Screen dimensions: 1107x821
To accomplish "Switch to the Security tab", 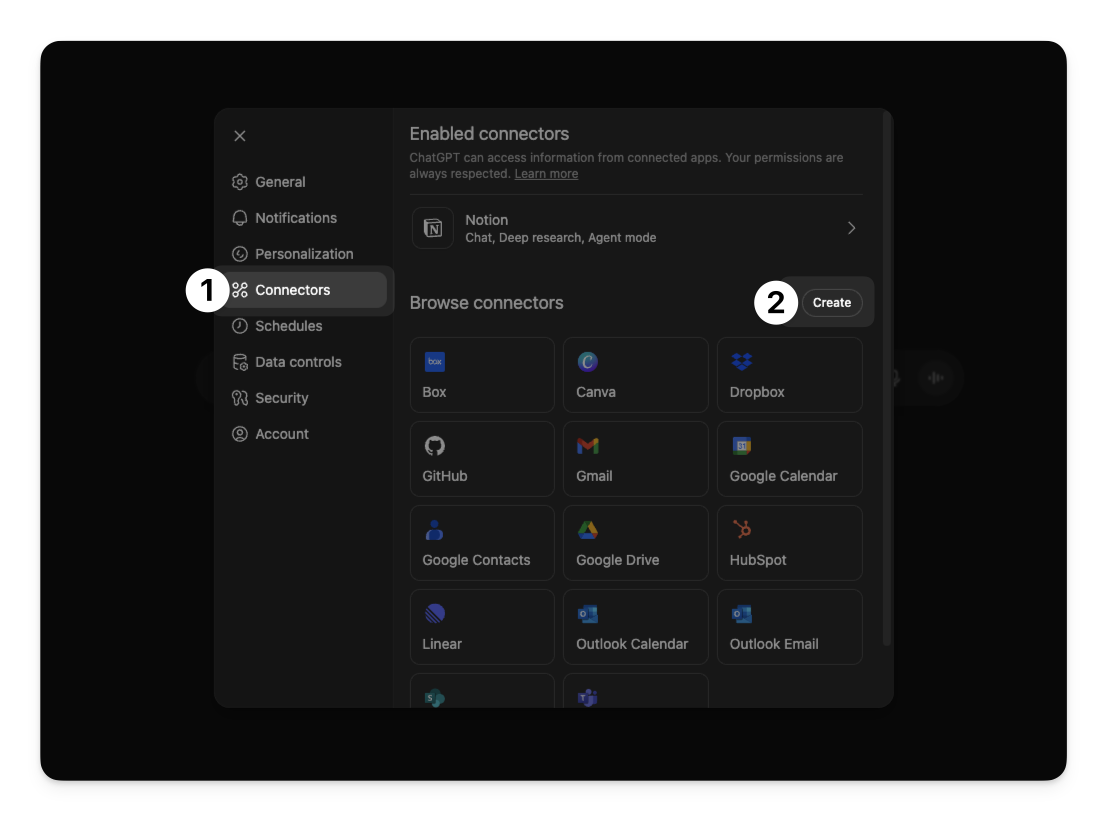I will (304, 397).
